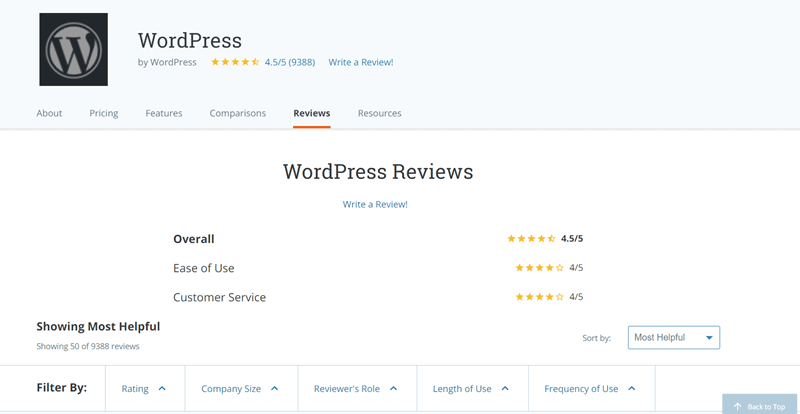
Task: Click the Customer Service stars
Action: click(x=539, y=297)
